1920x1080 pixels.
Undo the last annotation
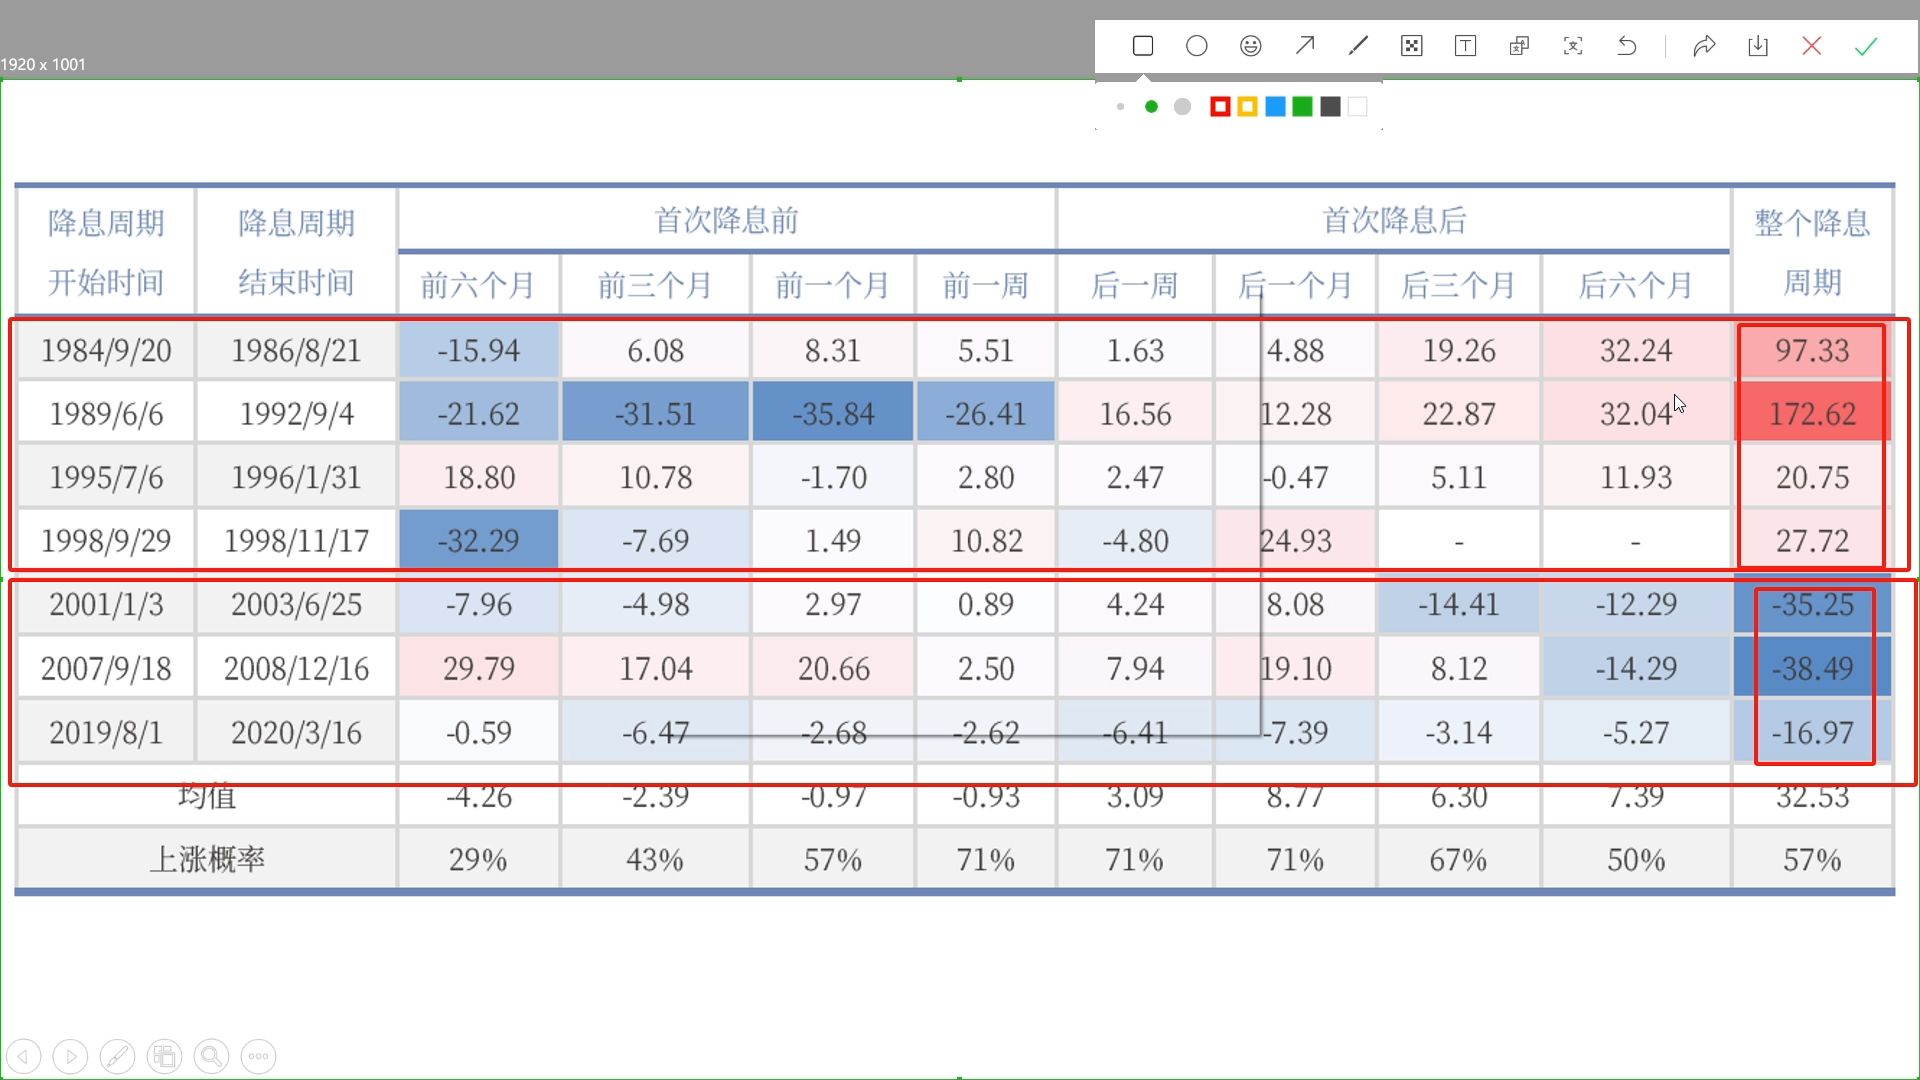click(1627, 46)
